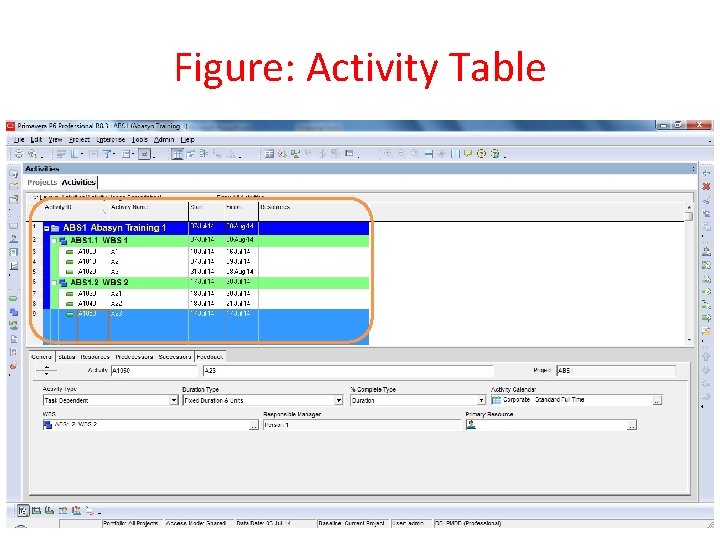Click the Activity Usage Profile bottom icon
Screen dimensions: 720x540
(x=50, y=510)
